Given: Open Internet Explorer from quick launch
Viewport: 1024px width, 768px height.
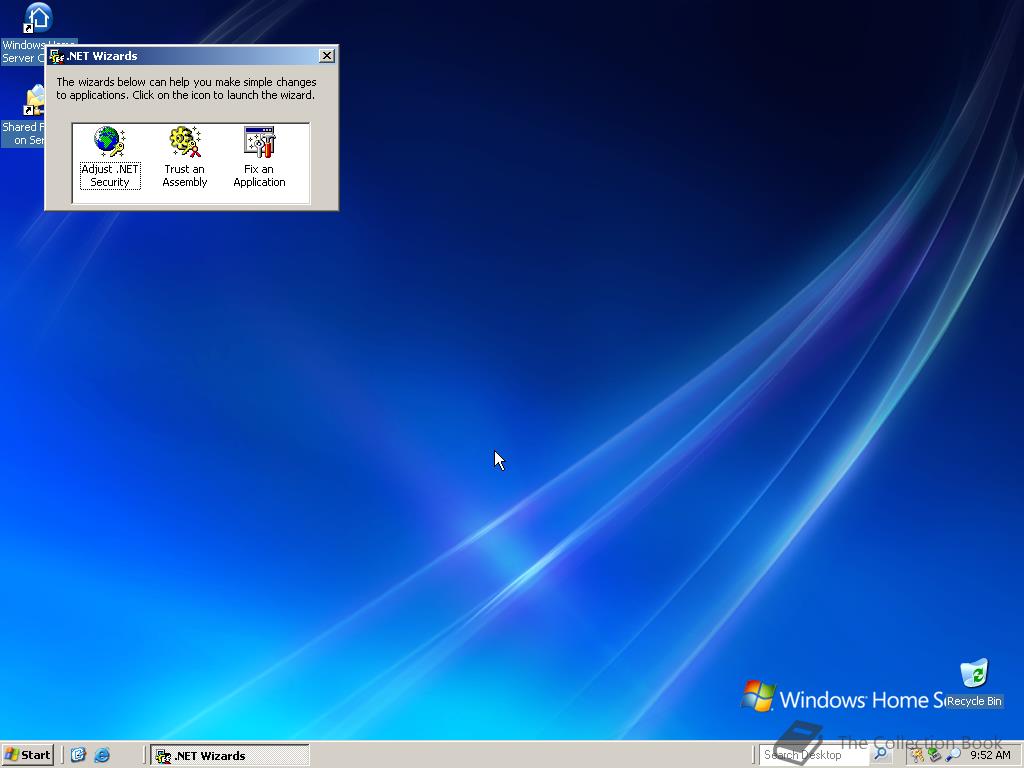Looking at the screenshot, I should pos(102,755).
